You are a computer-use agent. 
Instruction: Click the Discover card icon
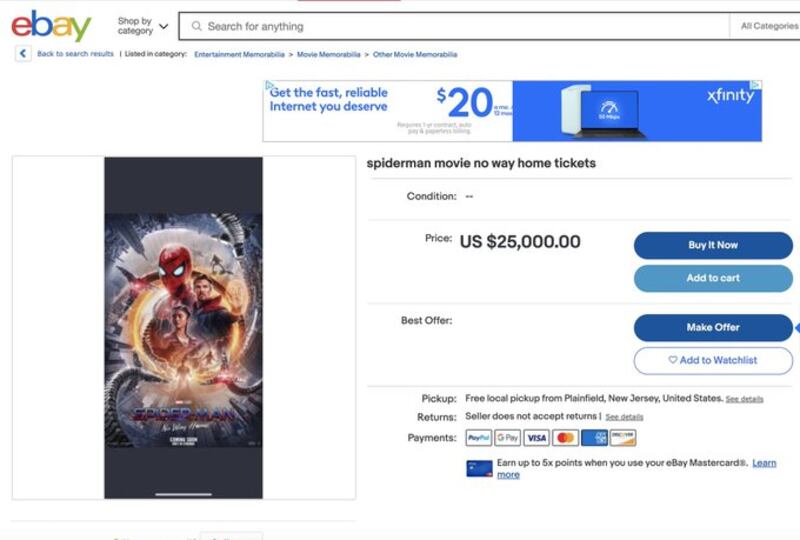pos(623,438)
